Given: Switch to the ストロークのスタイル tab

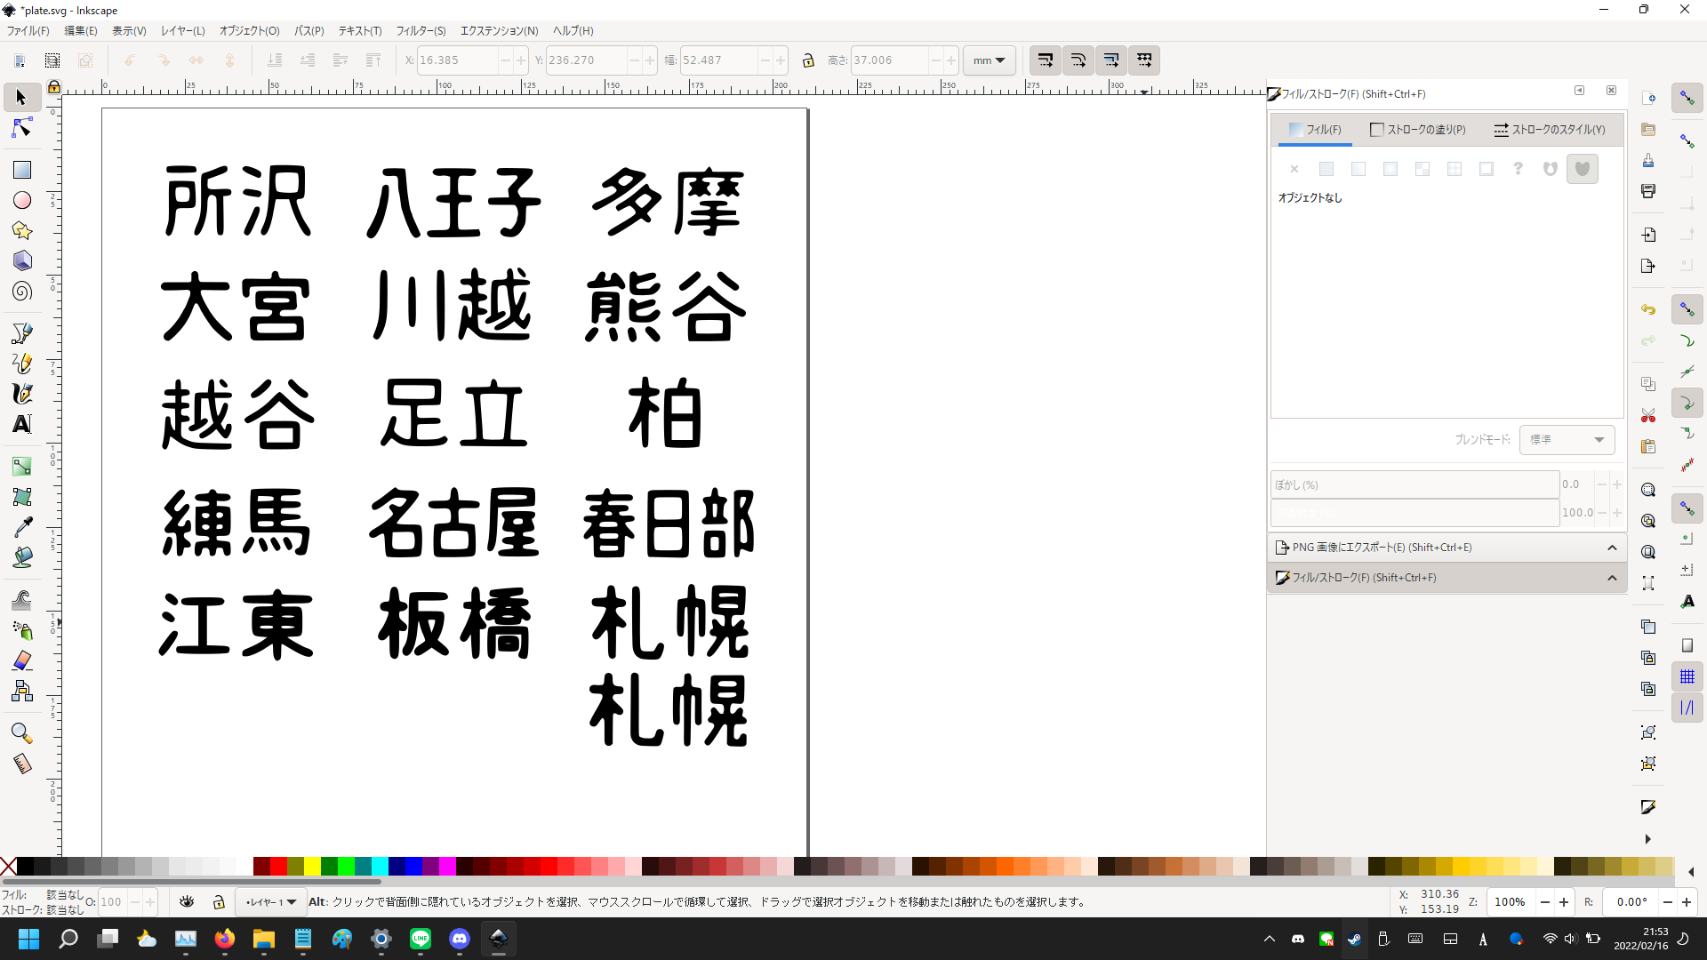Looking at the screenshot, I should (1549, 130).
